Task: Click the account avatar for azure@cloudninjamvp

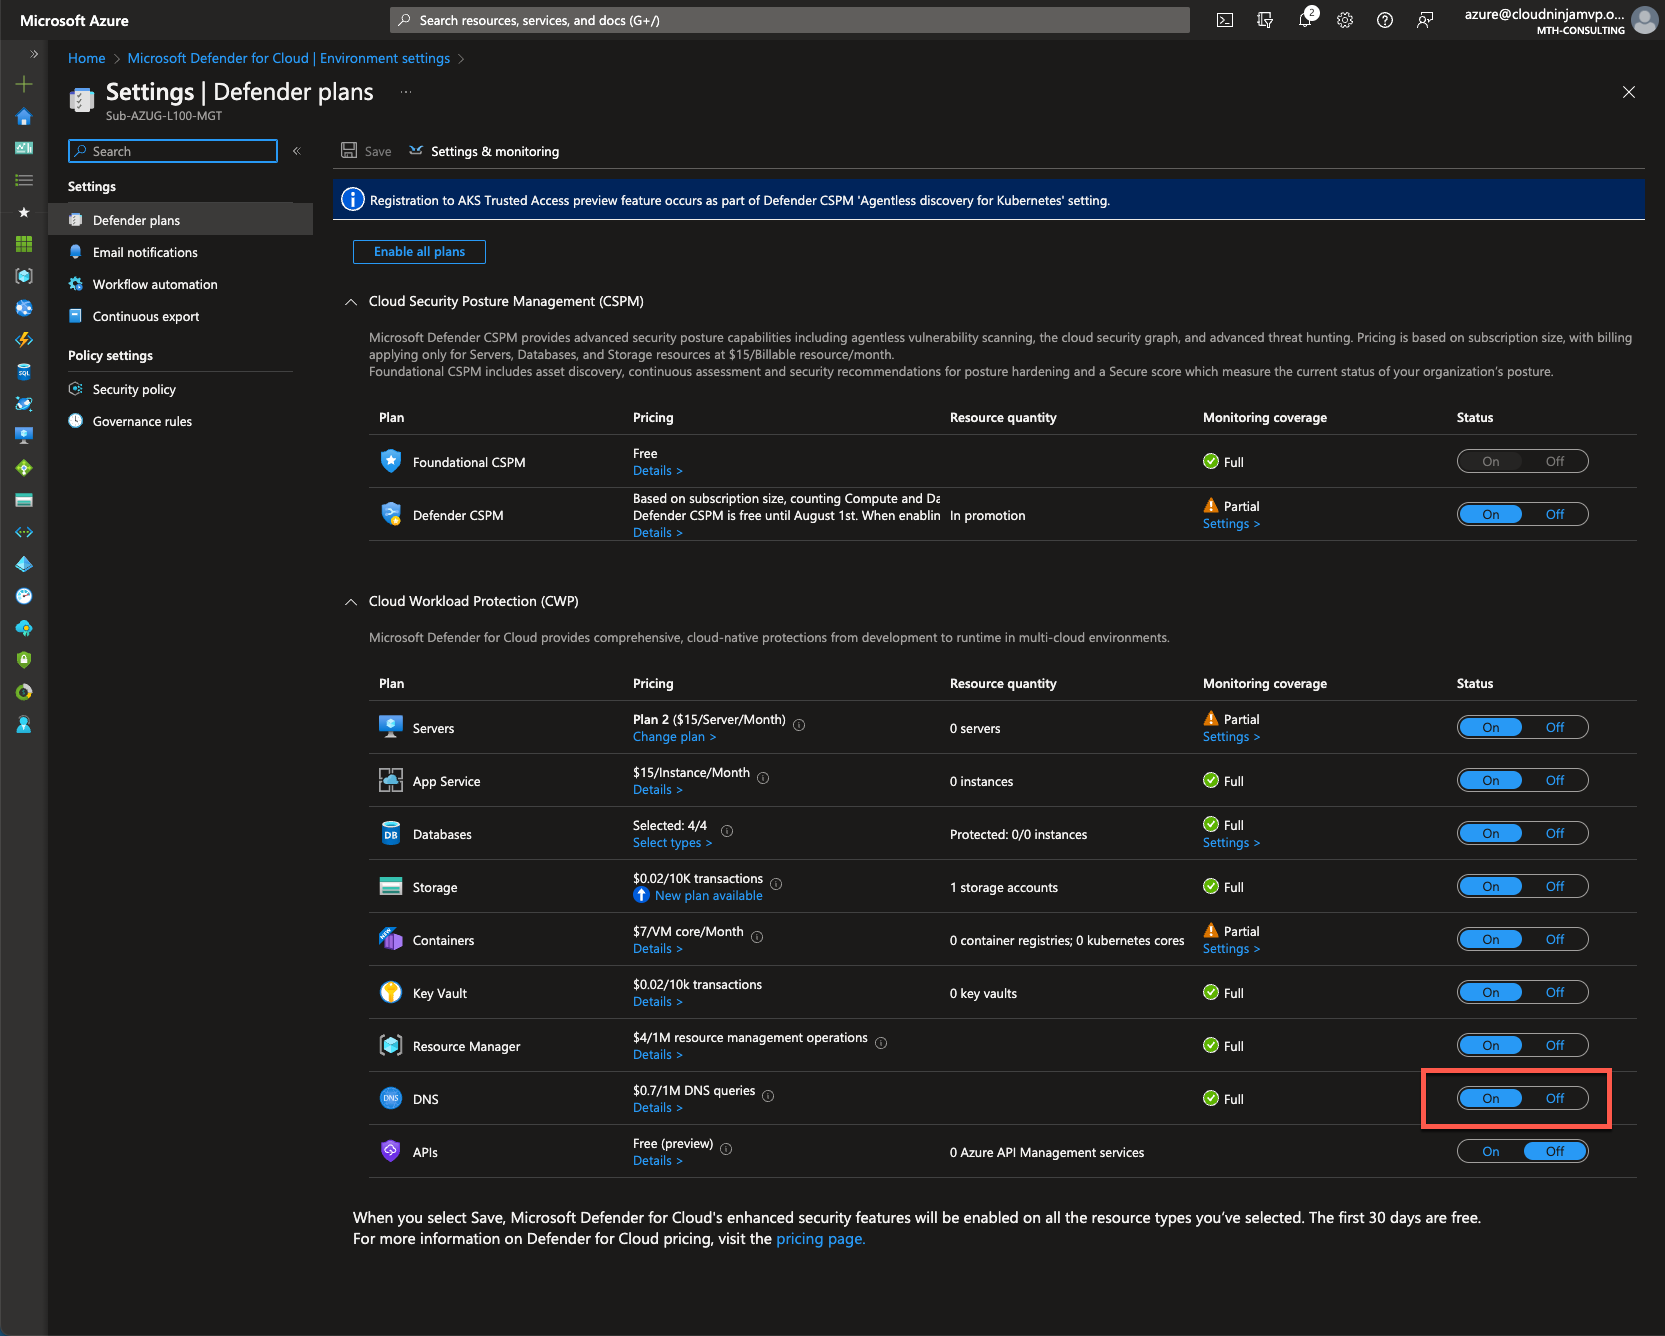Action: click(1644, 20)
